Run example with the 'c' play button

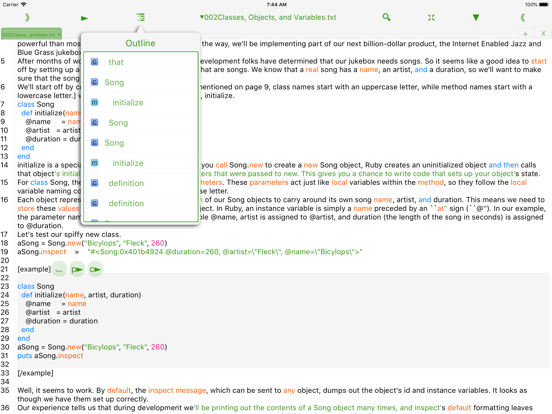[95, 270]
